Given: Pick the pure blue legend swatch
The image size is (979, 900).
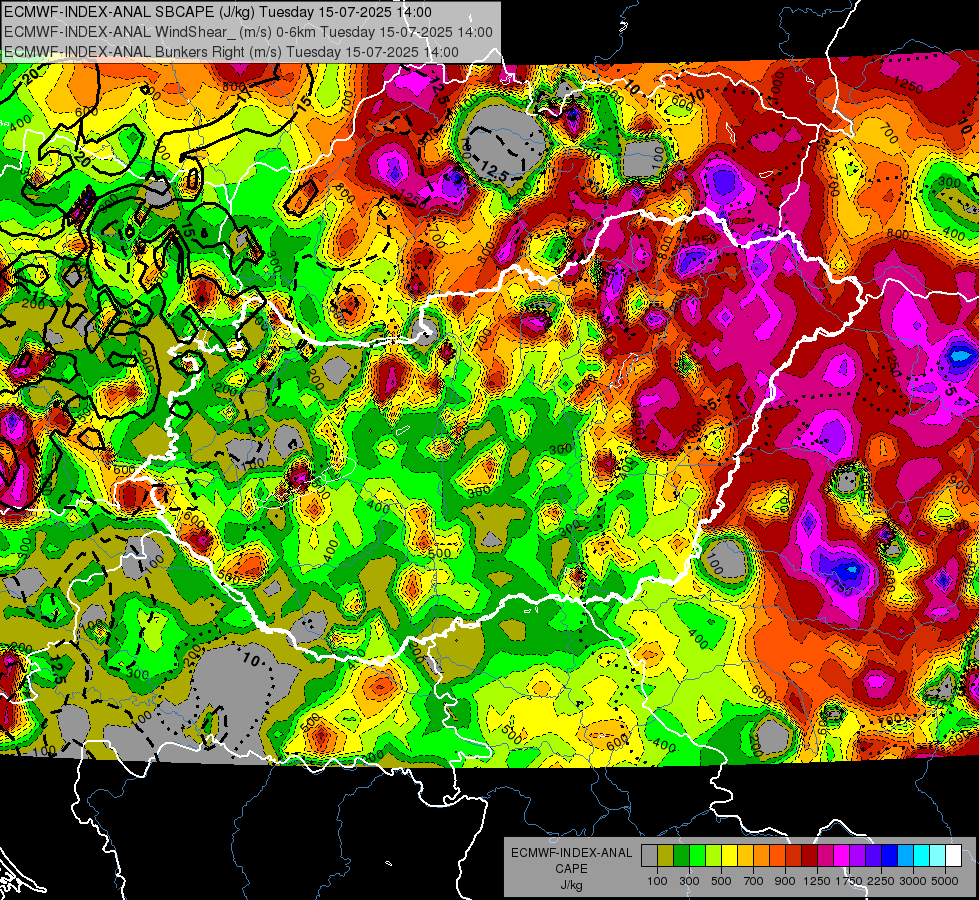Looking at the screenshot, I should 890,856.
